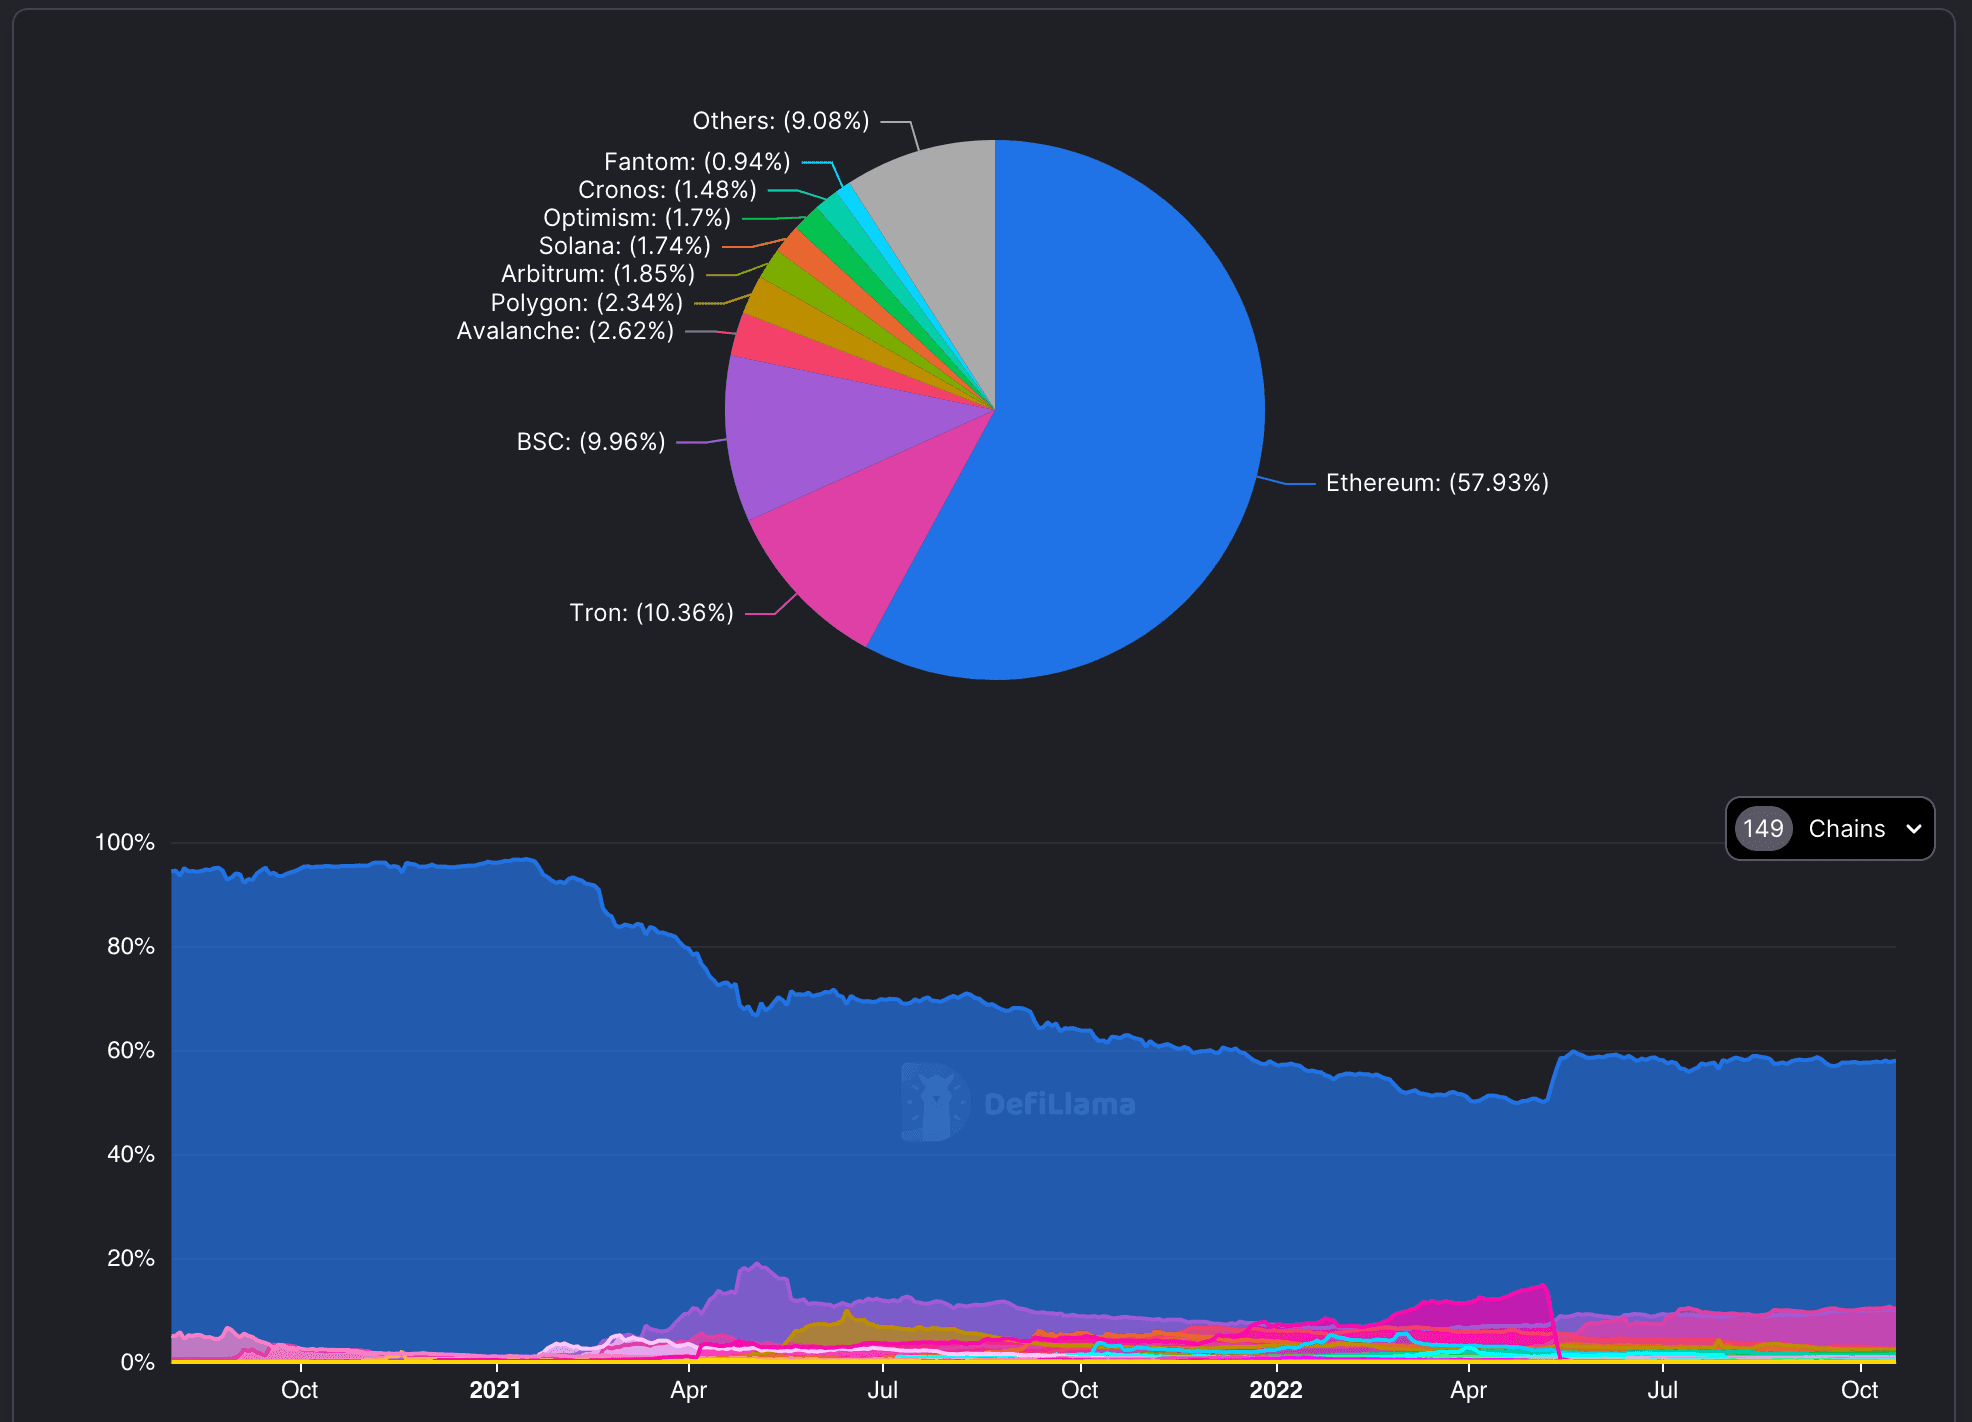Viewport: 1972px width, 1422px height.
Task: Click the 'Solana: (1.74%)' label
Action: pyautogui.click(x=625, y=246)
